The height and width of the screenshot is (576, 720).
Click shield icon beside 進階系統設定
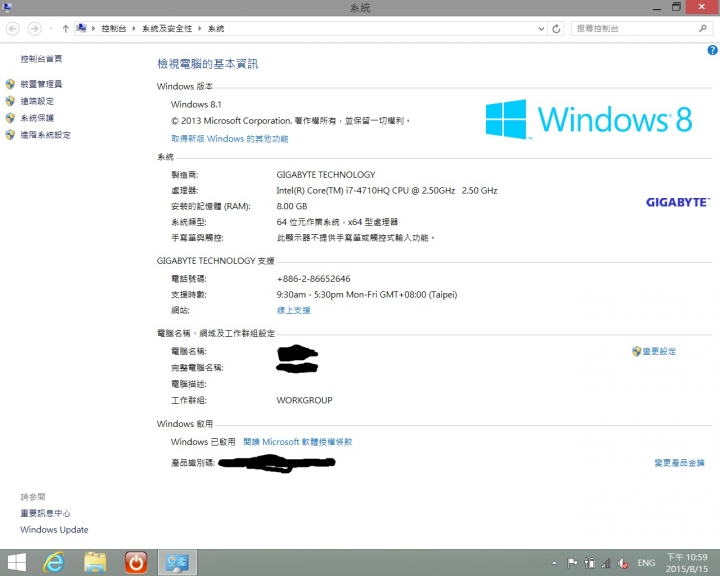click(x=10, y=135)
